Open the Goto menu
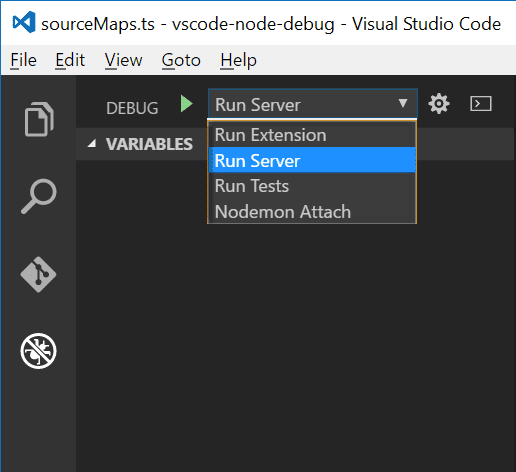The image size is (516, 472). [x=181, y=60]
